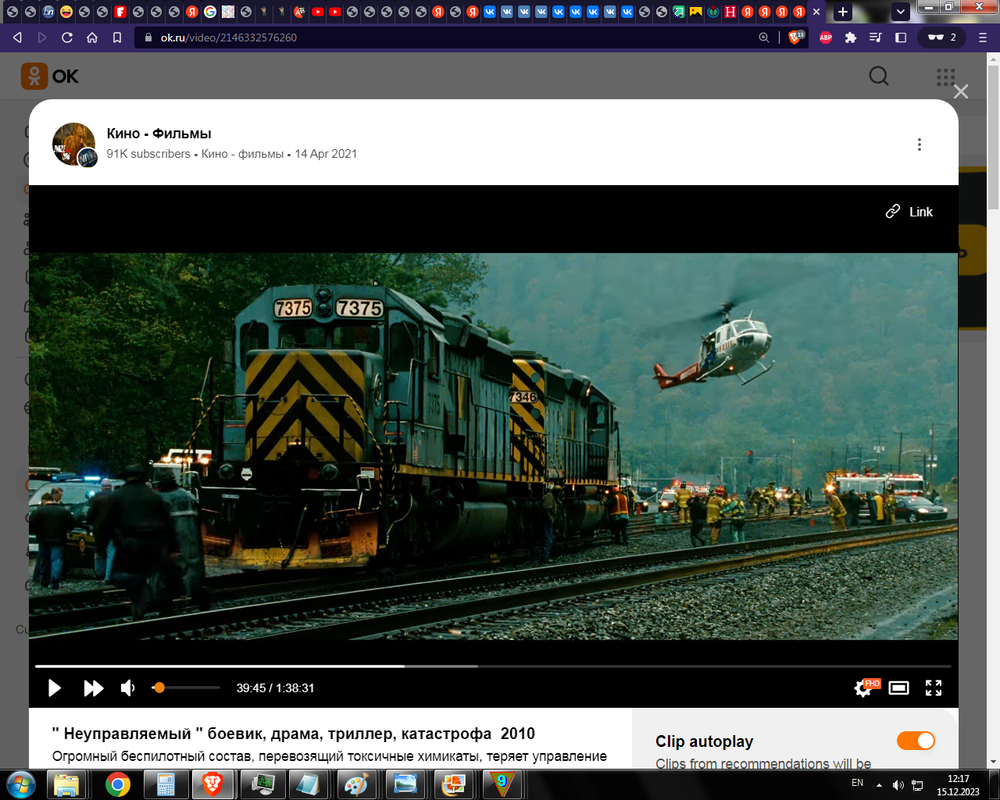Open File Explorer from taskbar

(66, 784)
